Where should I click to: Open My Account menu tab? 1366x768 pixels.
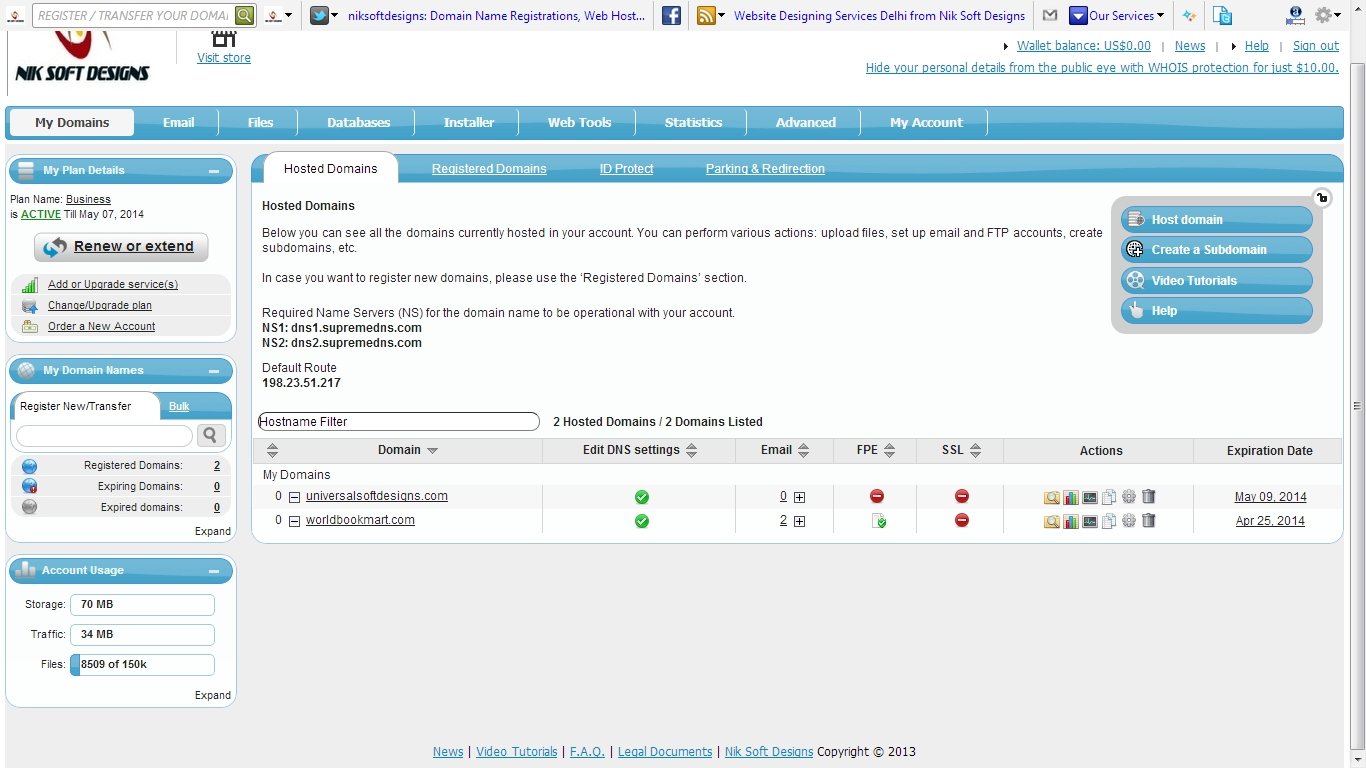click(926, 123)
